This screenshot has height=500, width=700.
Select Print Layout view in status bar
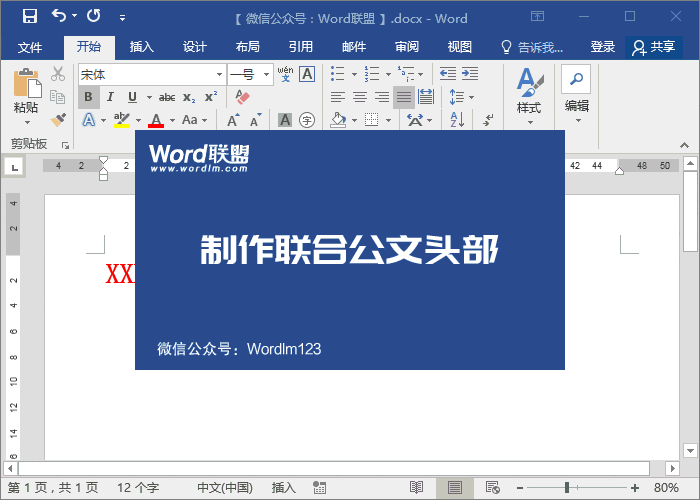pos(454,488)
